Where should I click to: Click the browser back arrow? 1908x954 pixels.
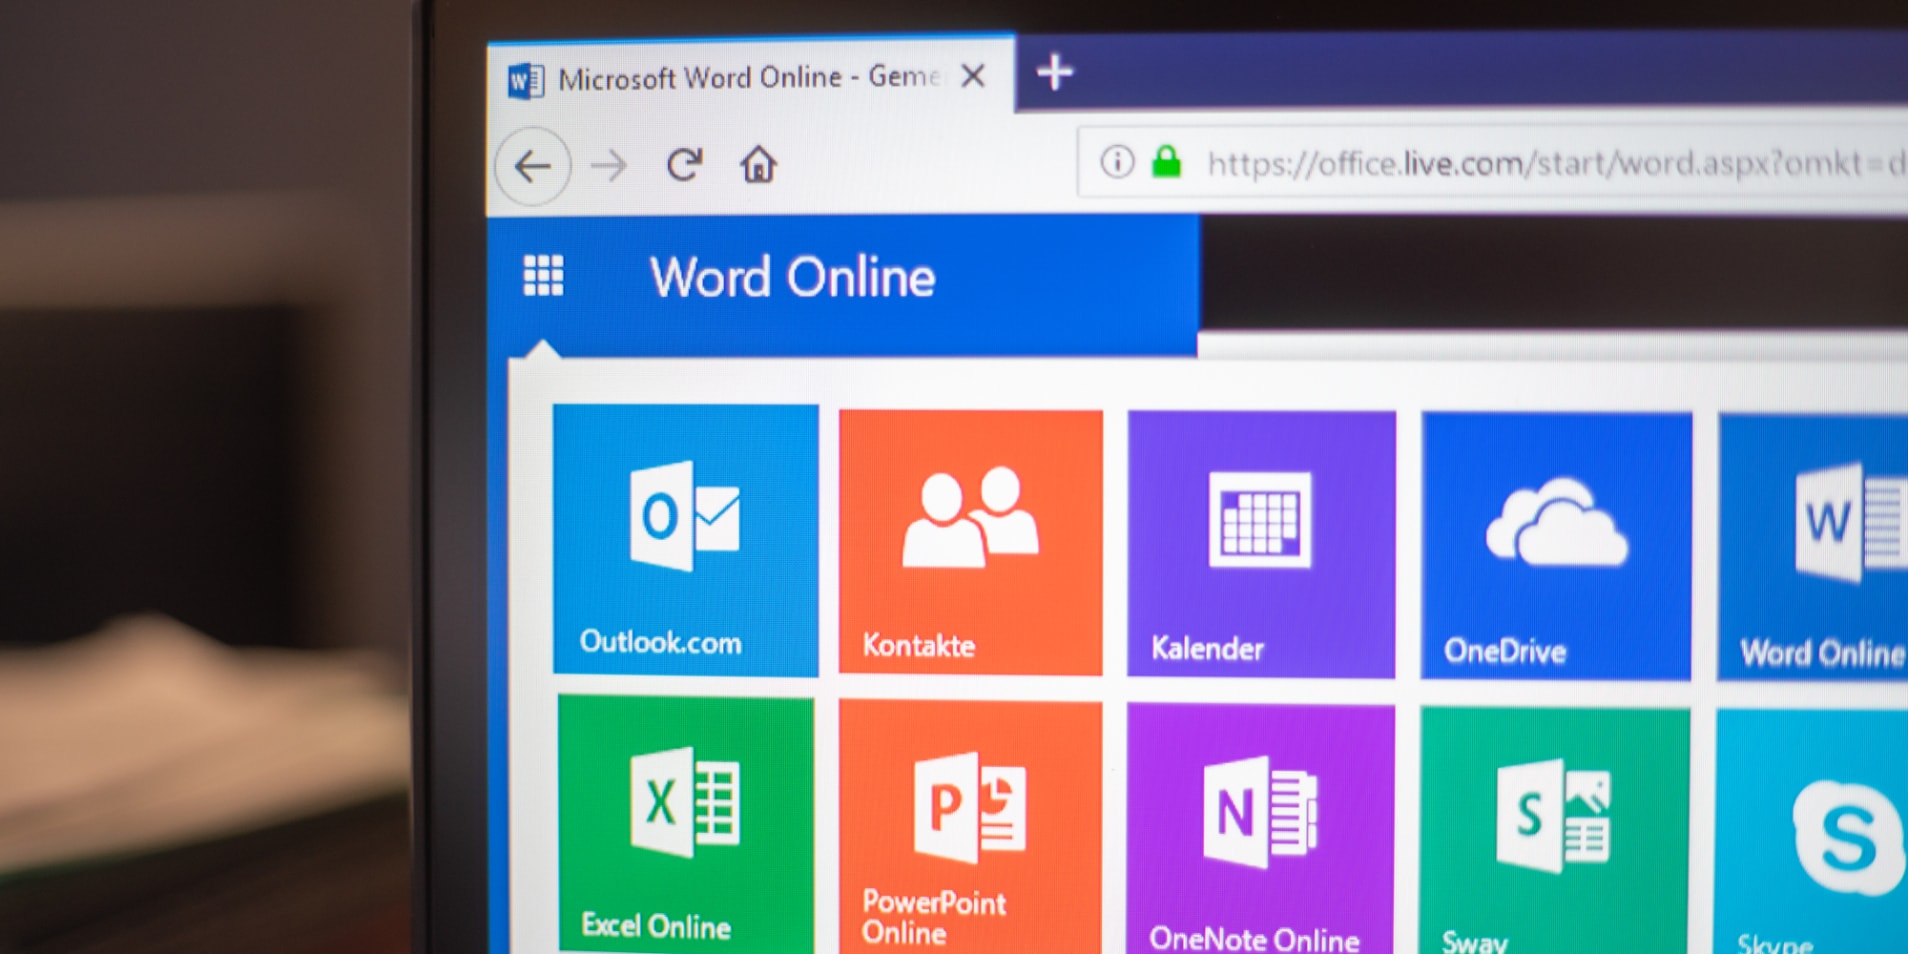click(533, 166)
